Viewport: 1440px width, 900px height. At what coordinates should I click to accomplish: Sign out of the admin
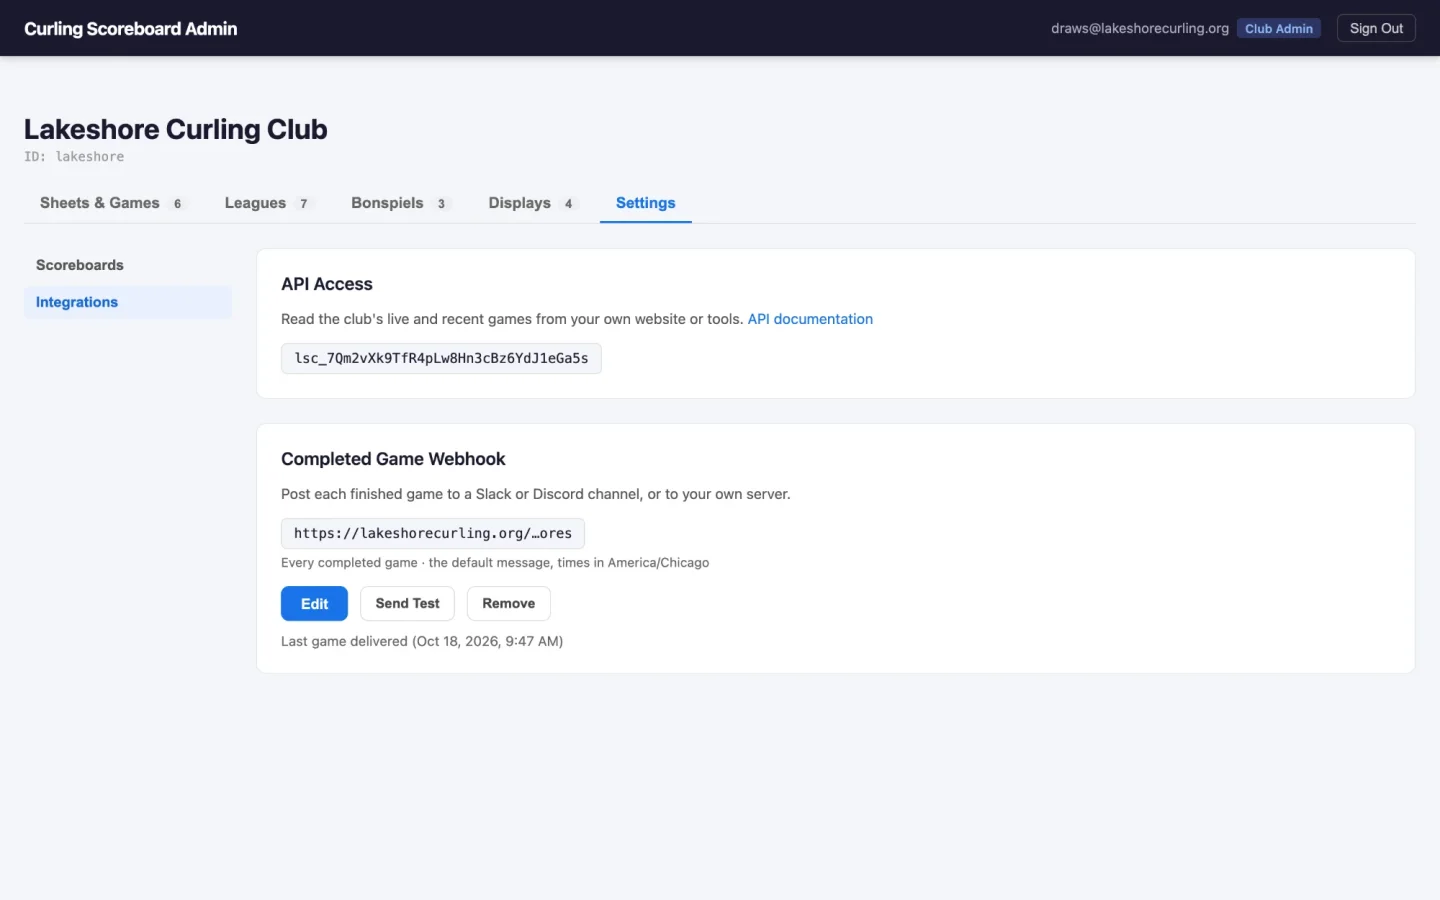tap(1376, 28)
